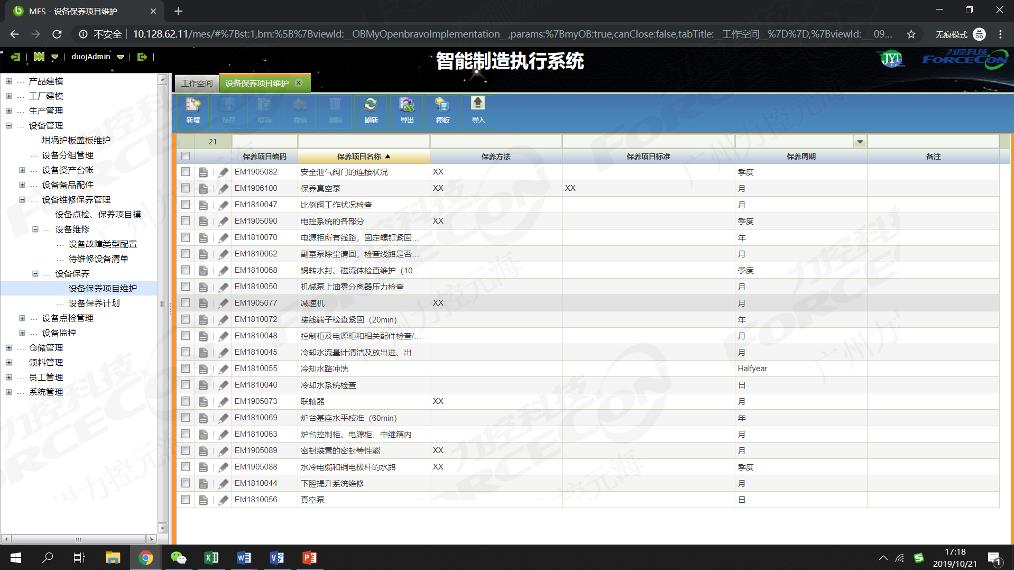Sort by the 保养周期 column header
Image resolution: width=1014 pixels, height=570 pixels.
pos(801,157)
